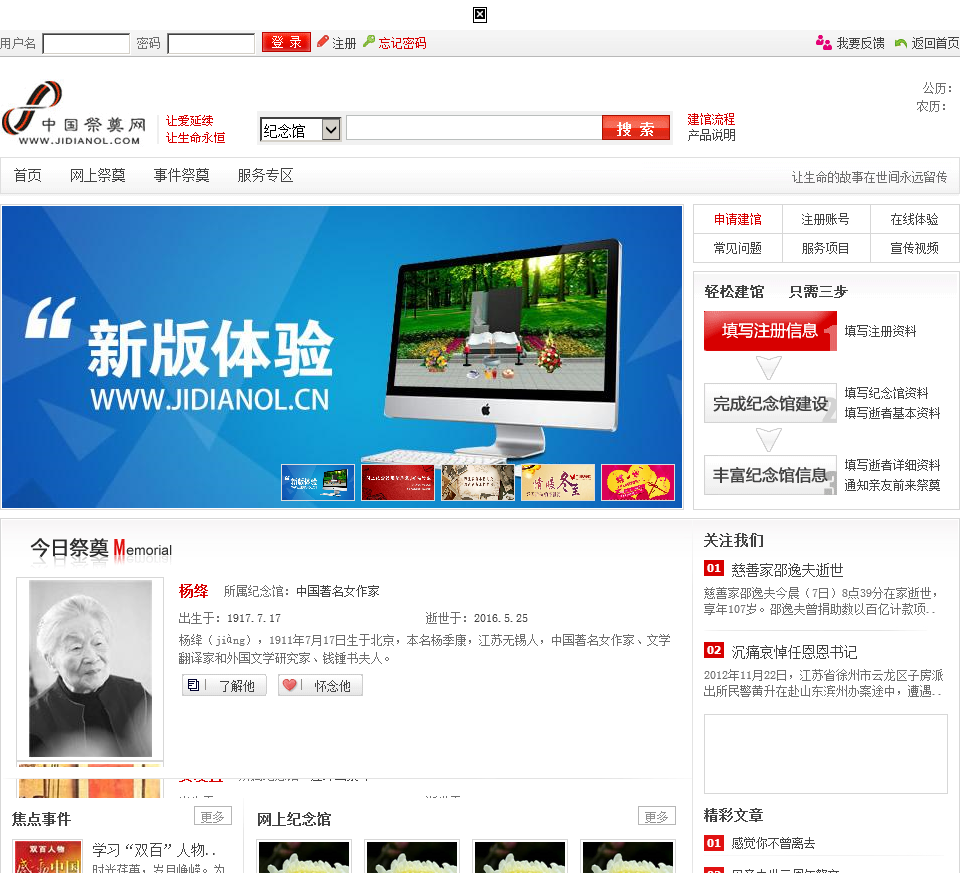Screen dimensions: 960x873
Task: Click the 了解他 button
Action: (224, 685)
